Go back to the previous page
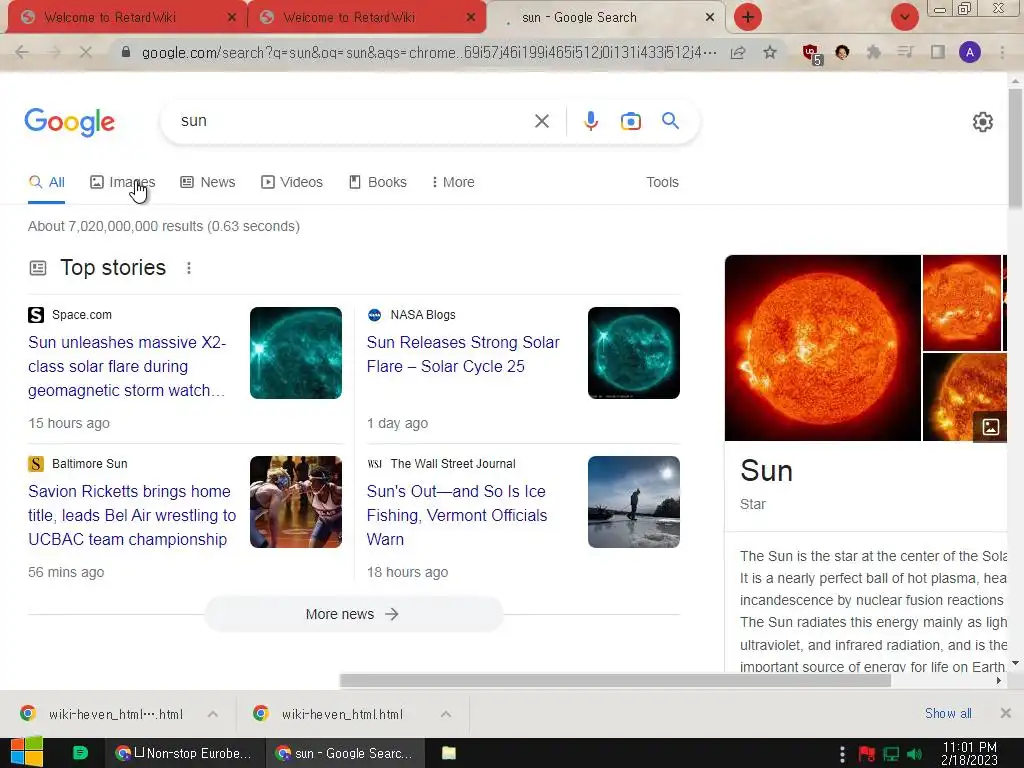 [x=22, y=52]
